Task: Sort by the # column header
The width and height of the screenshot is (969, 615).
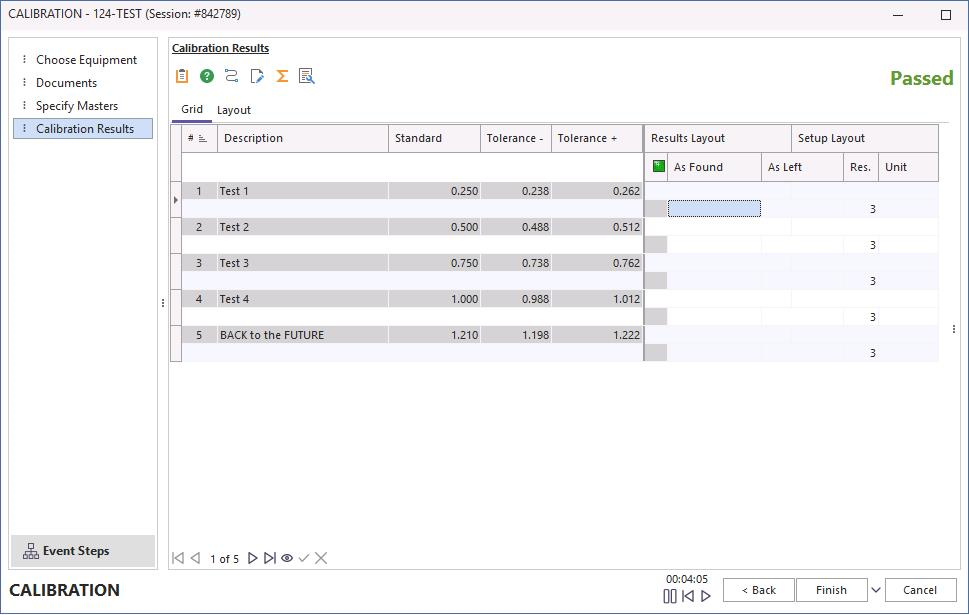Action: point(197,138)
